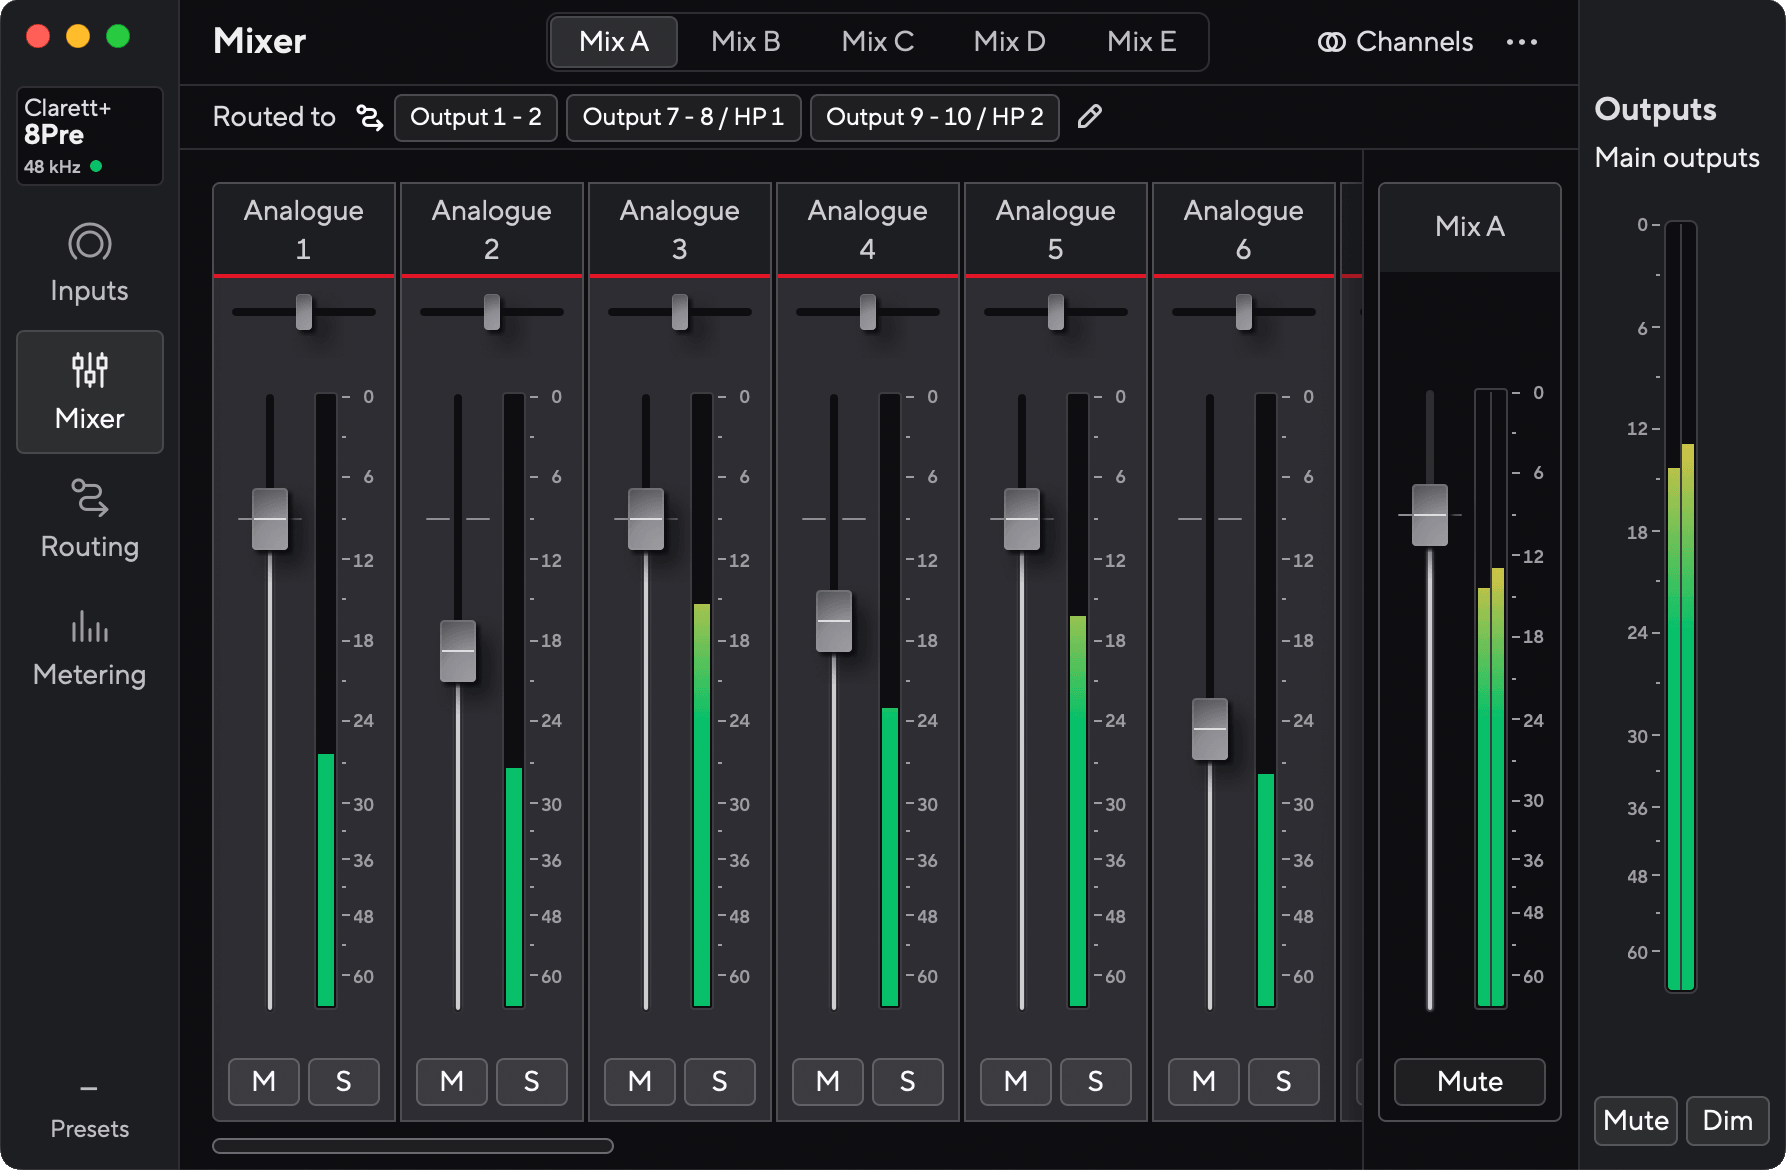This screenshot has width=1786, height=1170.
Task: Click the Analogue 6 pan slider handle
Action: point(1244,312)
